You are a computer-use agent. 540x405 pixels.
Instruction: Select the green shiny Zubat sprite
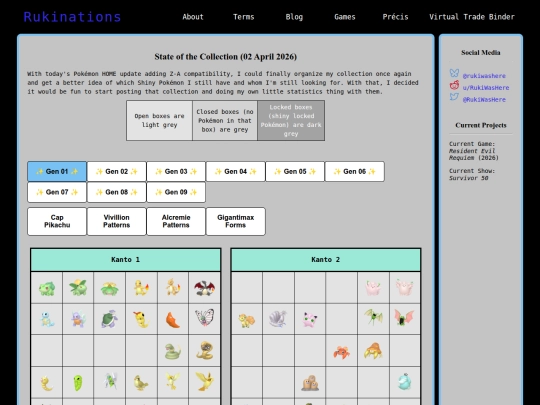coord(373,317)
